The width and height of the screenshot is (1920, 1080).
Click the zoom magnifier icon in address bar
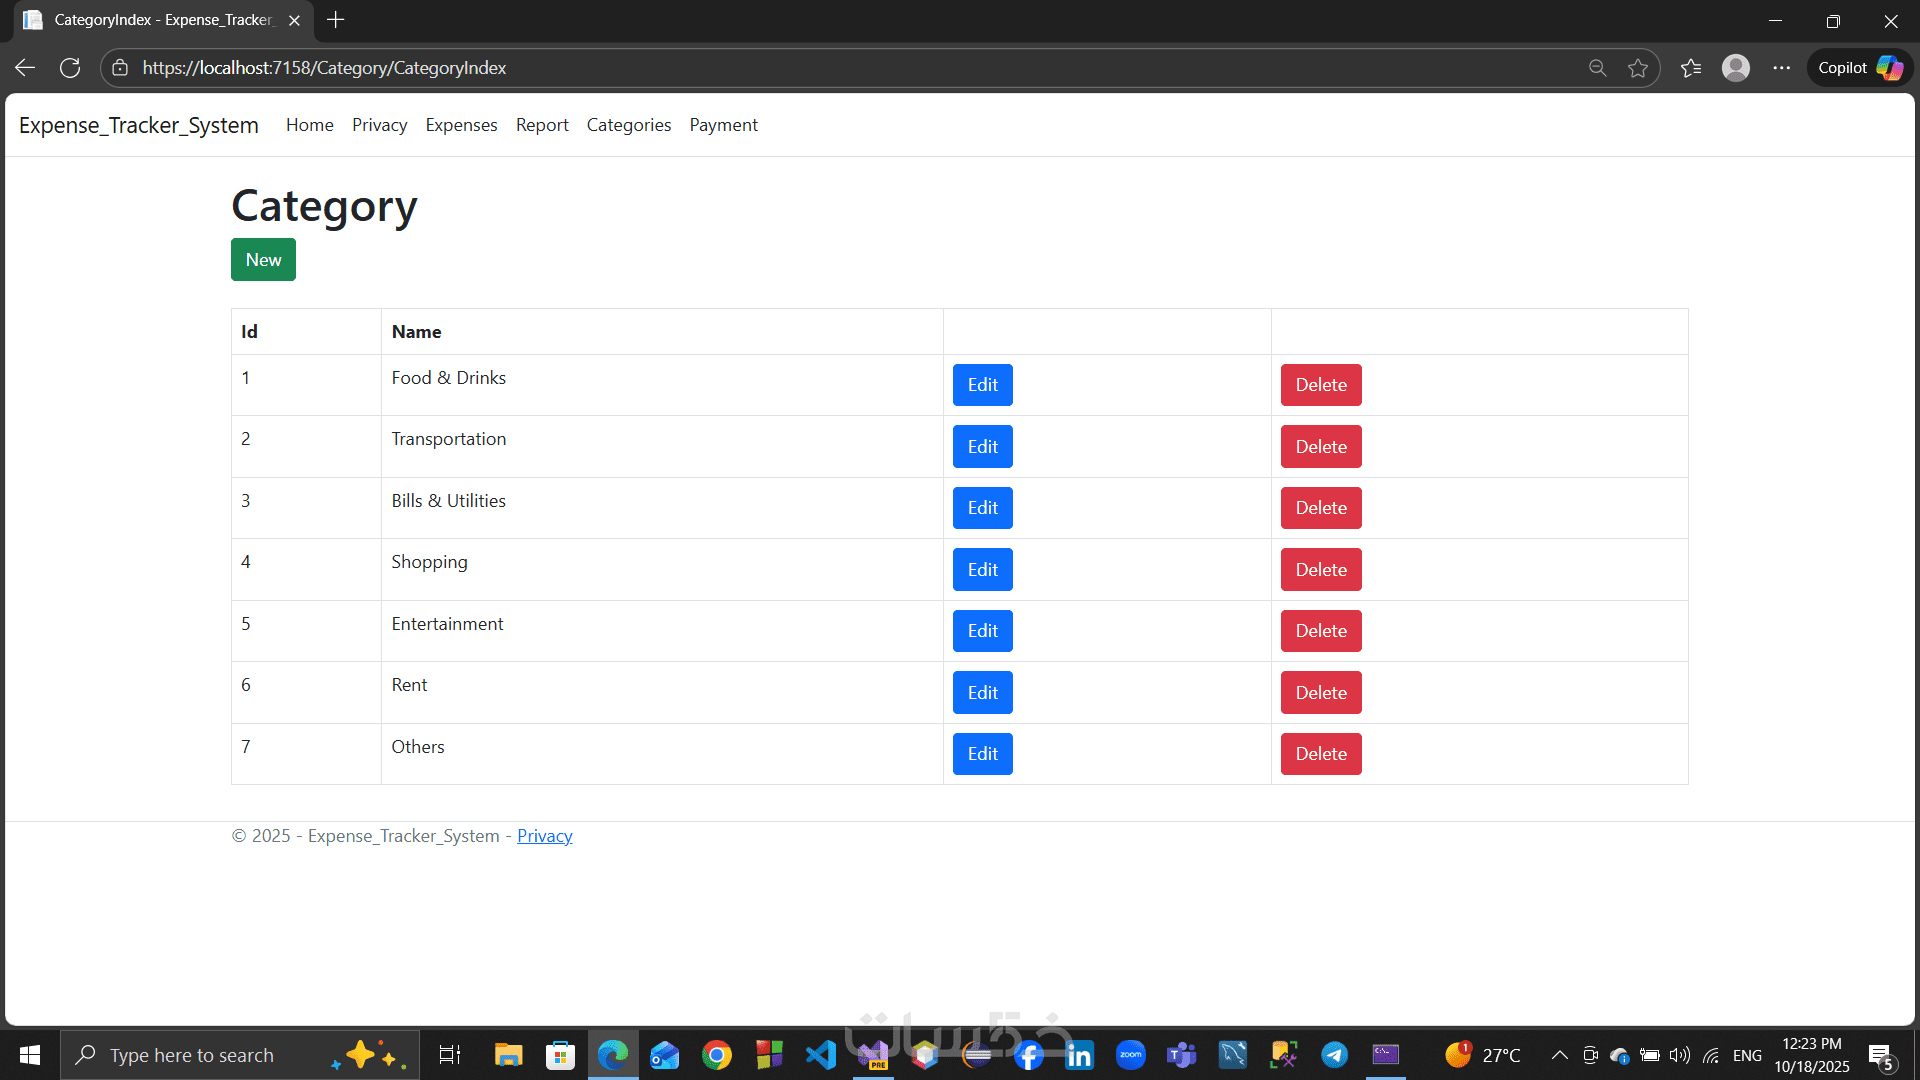1597,68
